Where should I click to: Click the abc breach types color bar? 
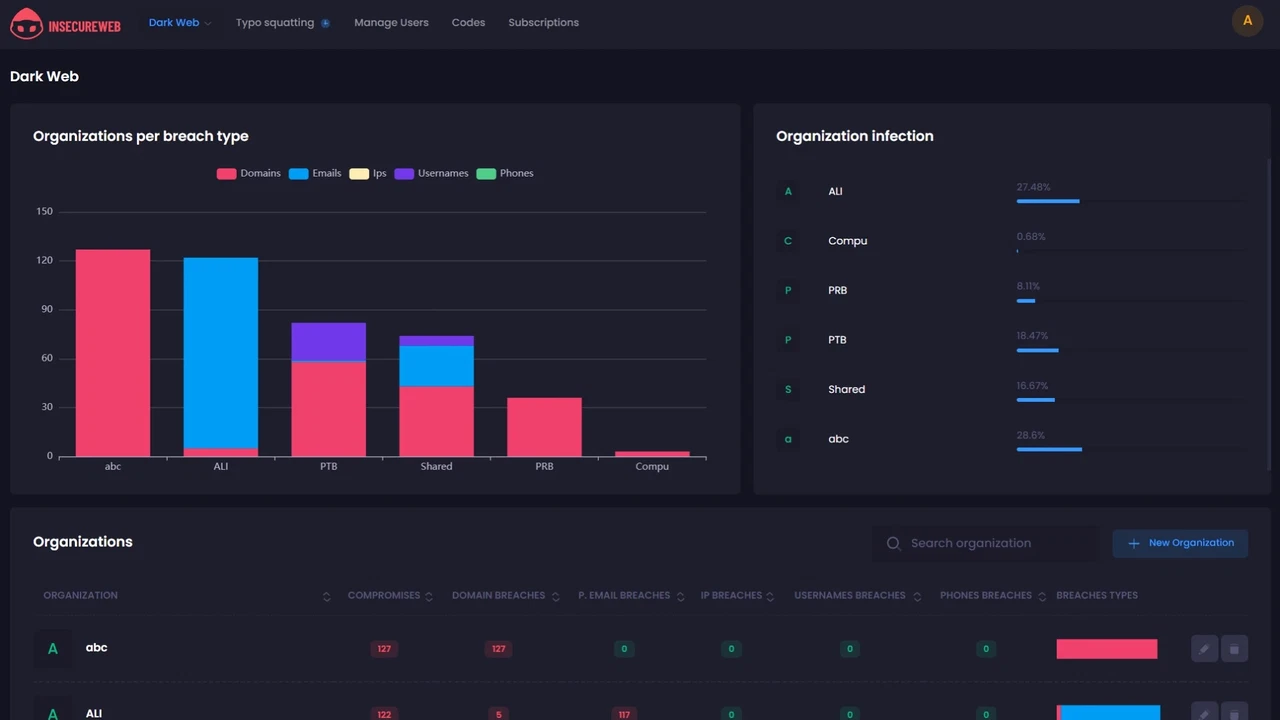1106,649
